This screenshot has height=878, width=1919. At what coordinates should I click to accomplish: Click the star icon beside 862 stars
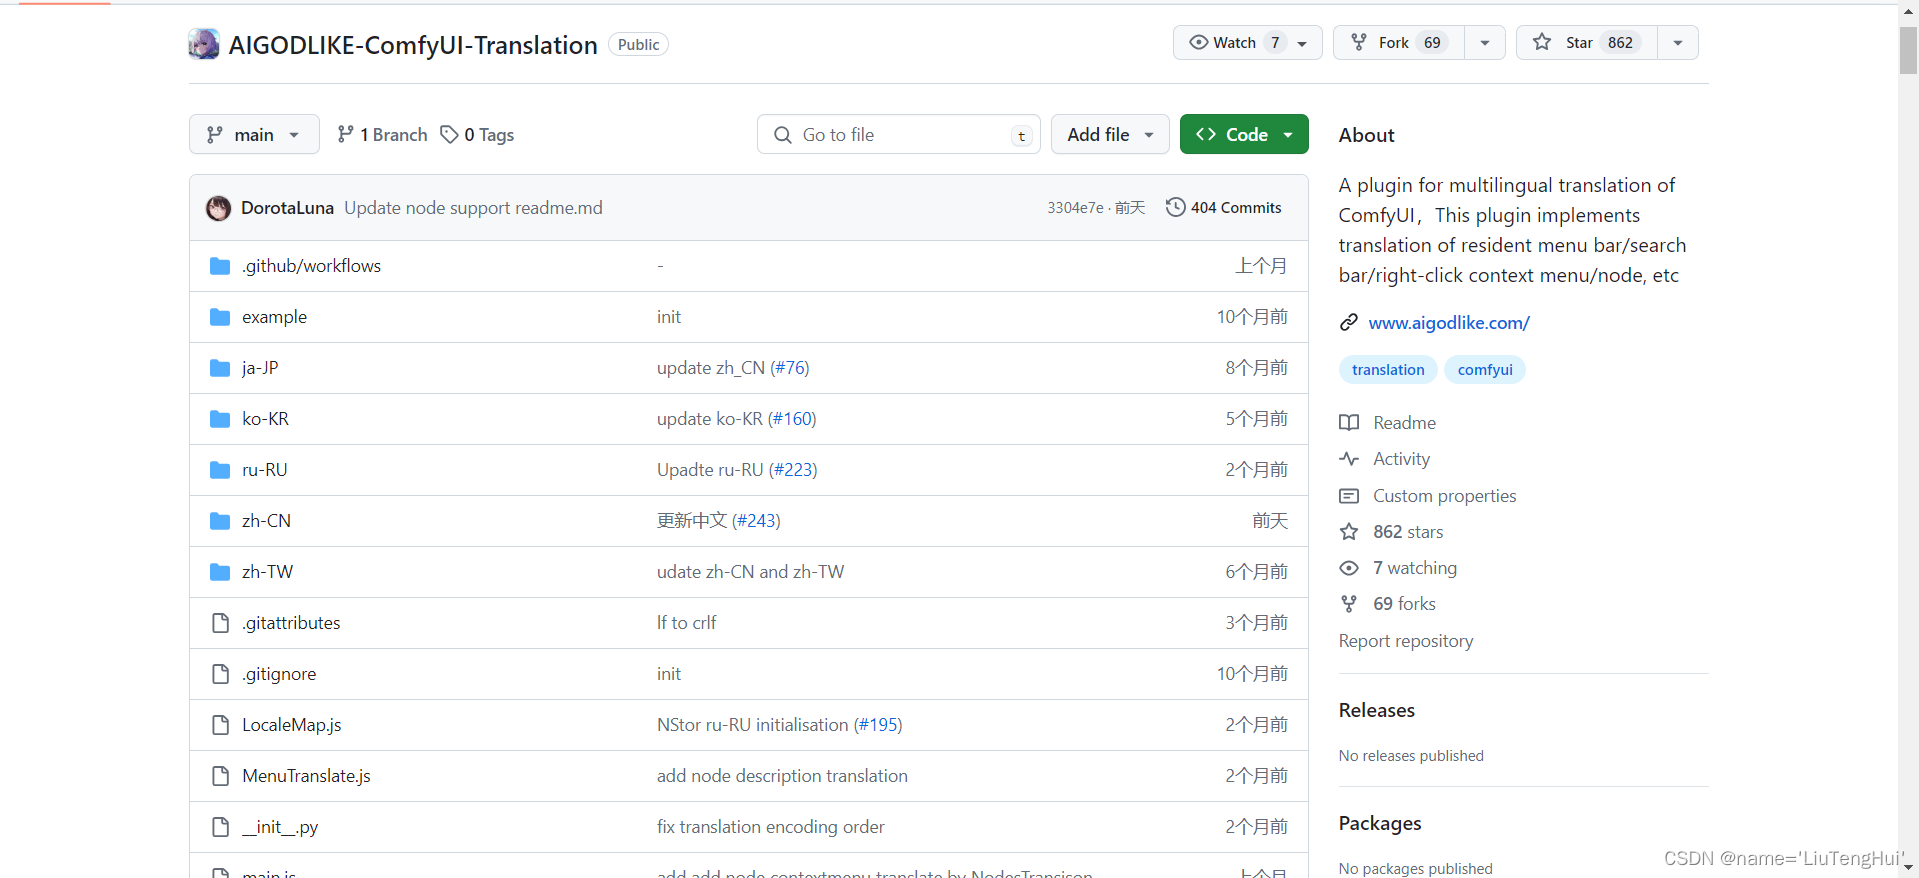click(1349, 532)
